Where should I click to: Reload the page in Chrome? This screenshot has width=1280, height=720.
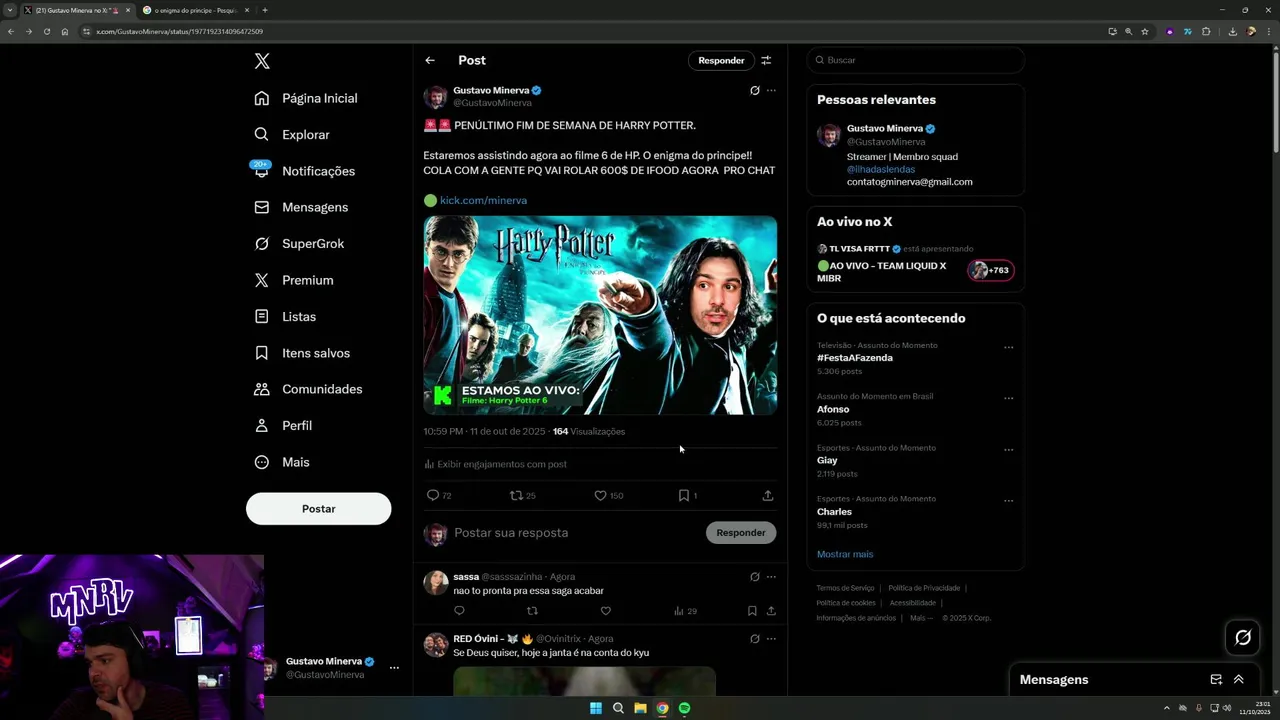[46, 31]
